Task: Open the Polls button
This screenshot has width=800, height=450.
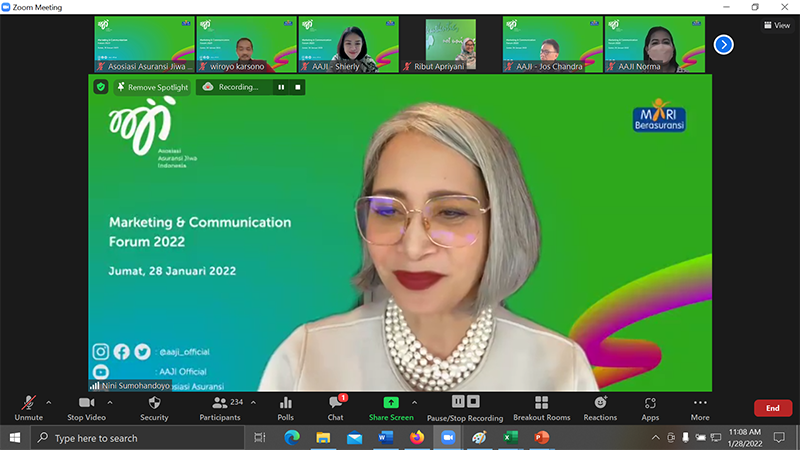Action: [x=286, y=408]
